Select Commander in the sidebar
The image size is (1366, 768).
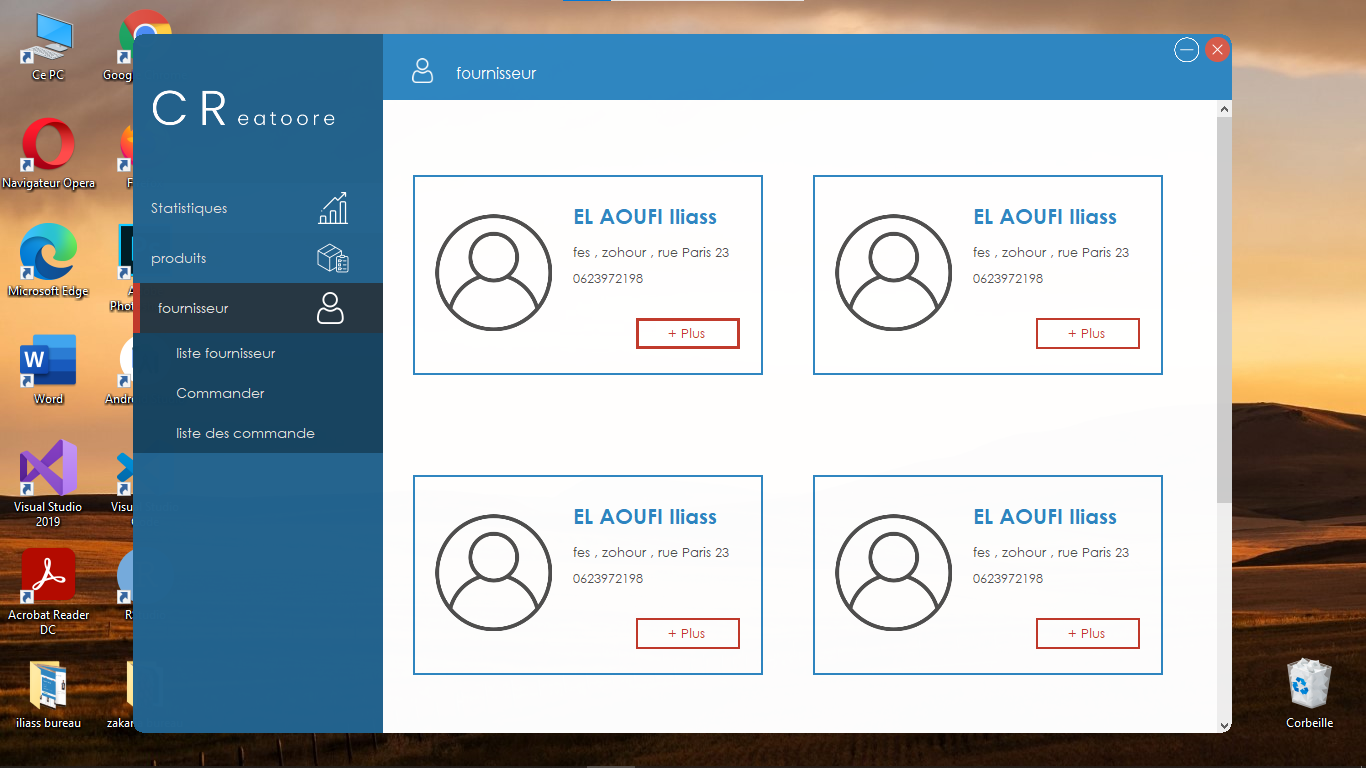click(x=220, y=393)
